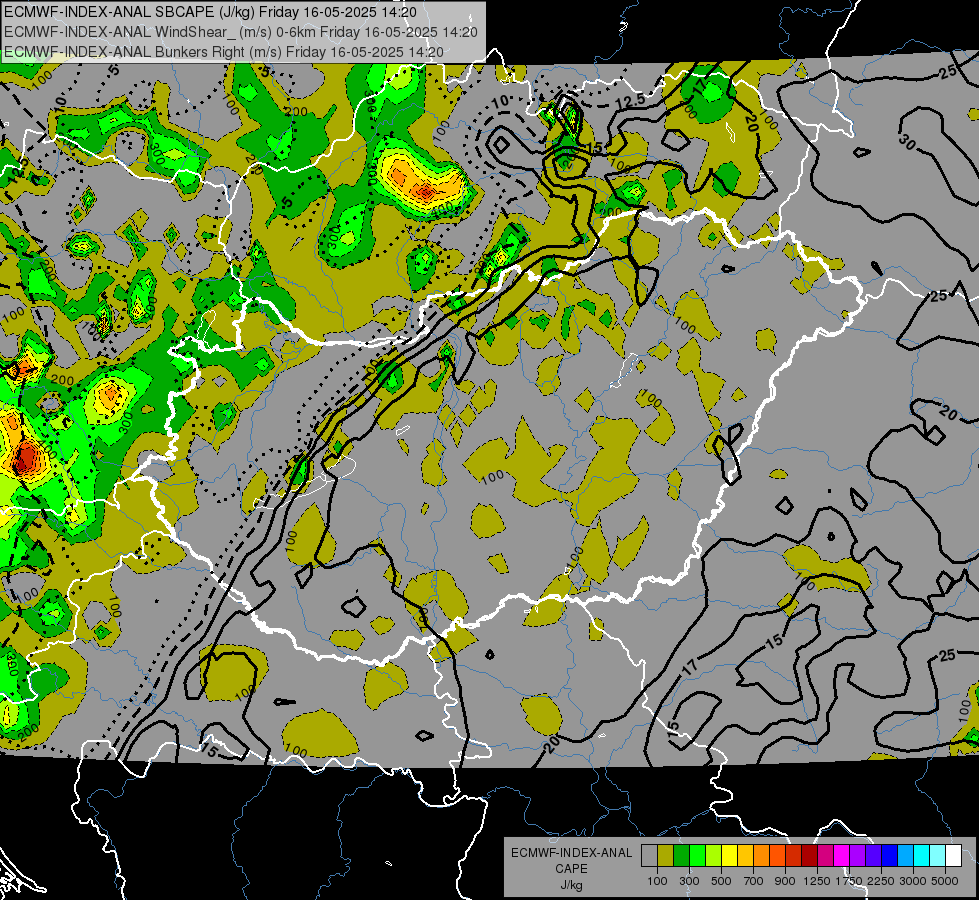This screenshot has width=979, height=900.
Task: Click the 1250 value under legend colorbar
Action: (x=817, y=881)
